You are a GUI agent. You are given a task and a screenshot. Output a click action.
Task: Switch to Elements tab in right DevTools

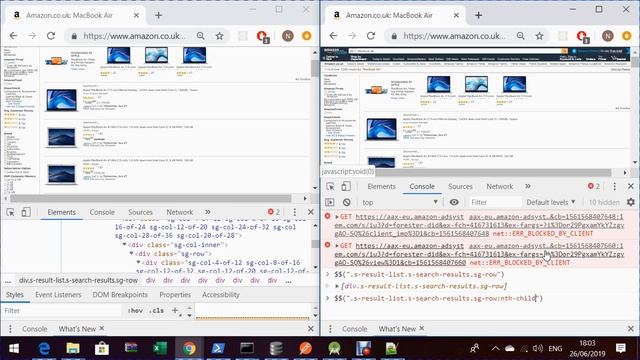tap(382, 187)
